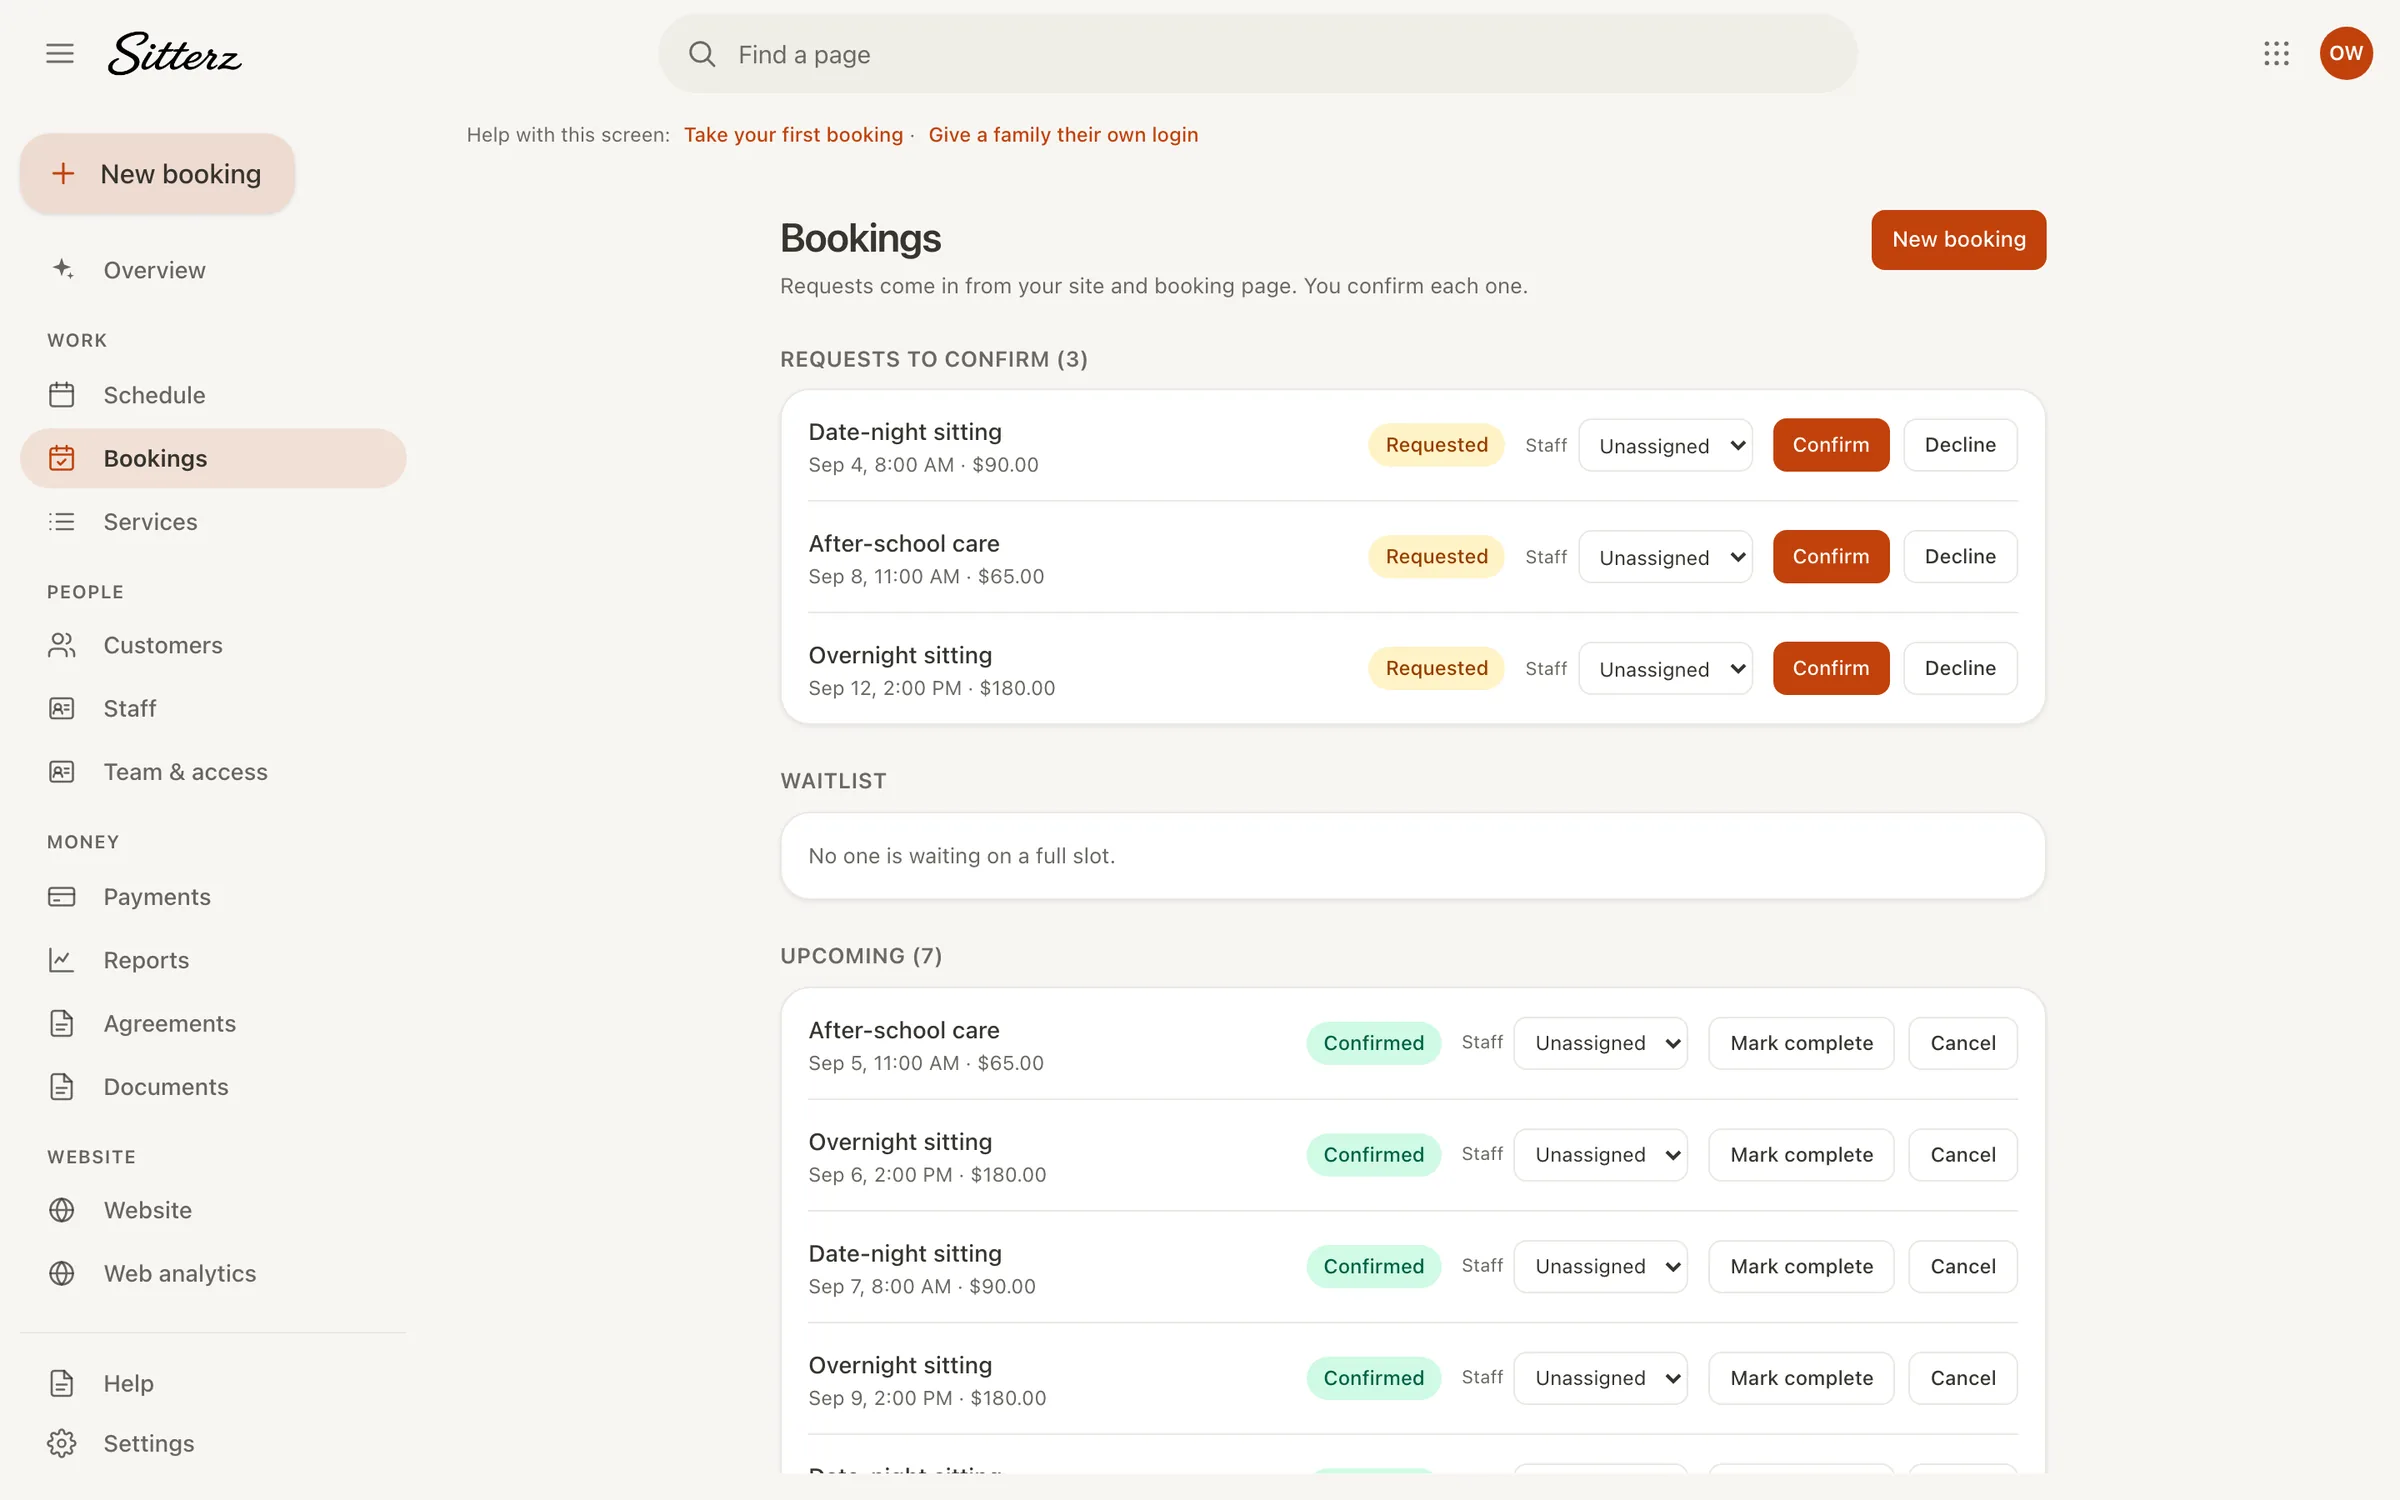
Task: Confirm the Overnight sitting Sep 12 request
Action: (1830, 669)
